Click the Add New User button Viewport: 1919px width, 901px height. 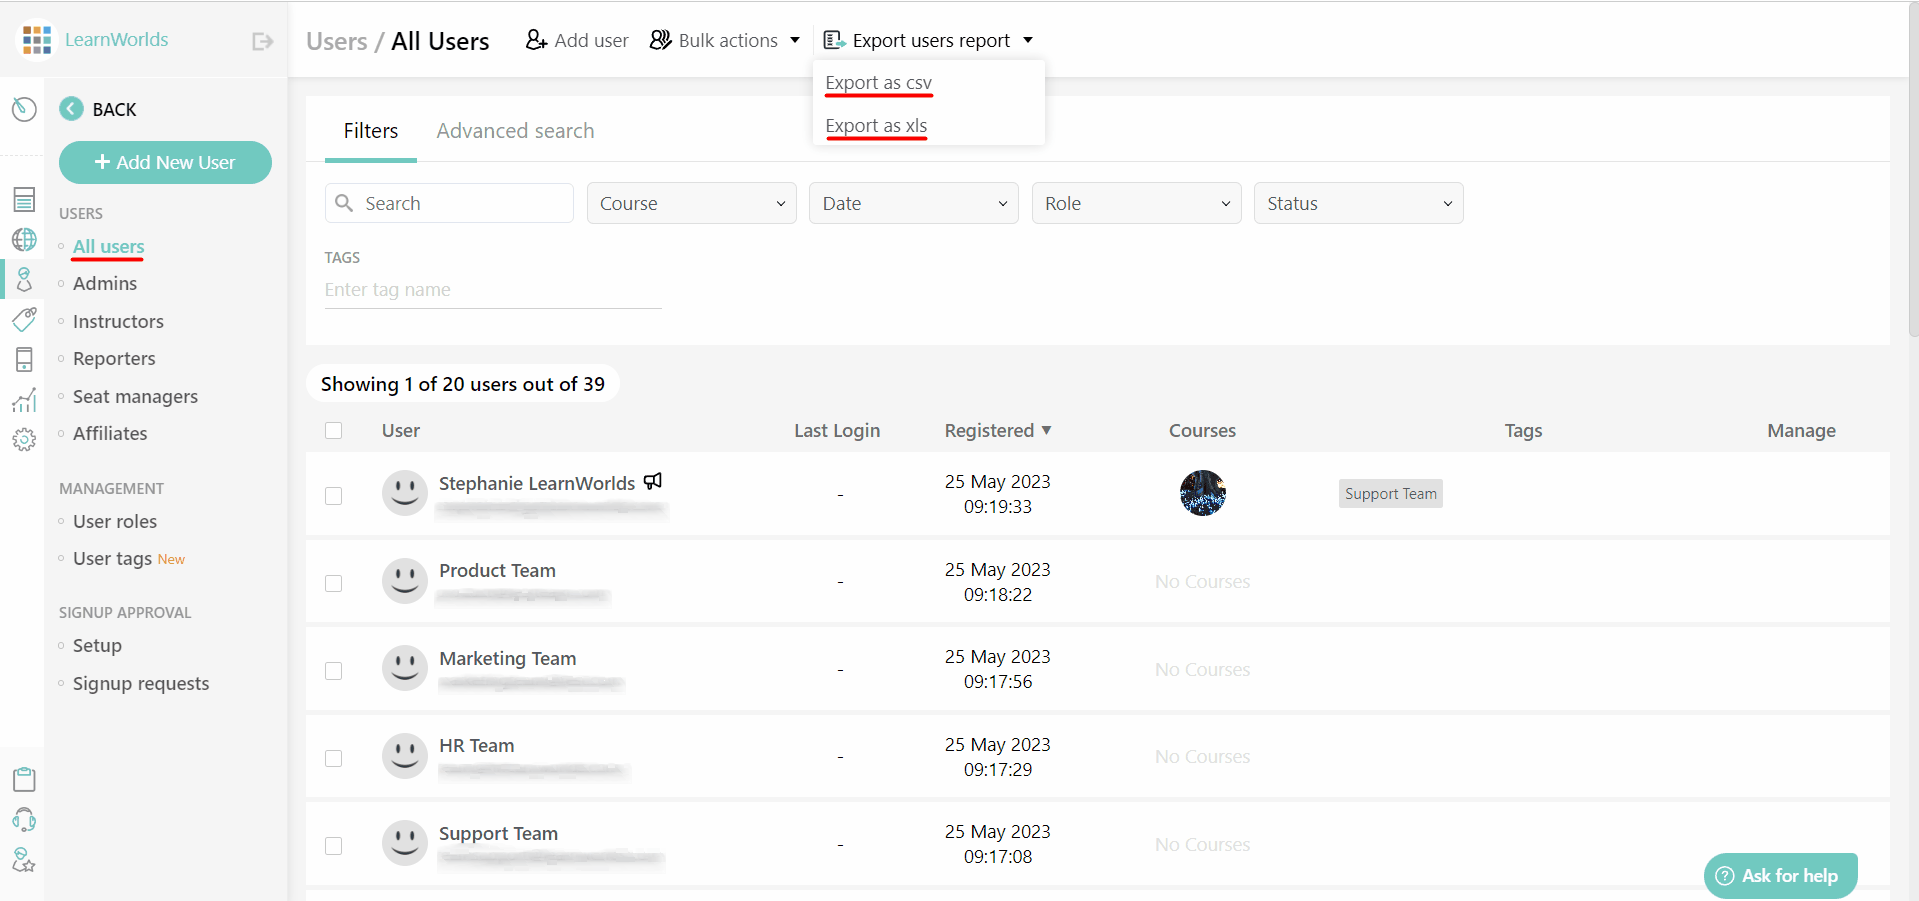pyautogui.click(x=165, y=162)
